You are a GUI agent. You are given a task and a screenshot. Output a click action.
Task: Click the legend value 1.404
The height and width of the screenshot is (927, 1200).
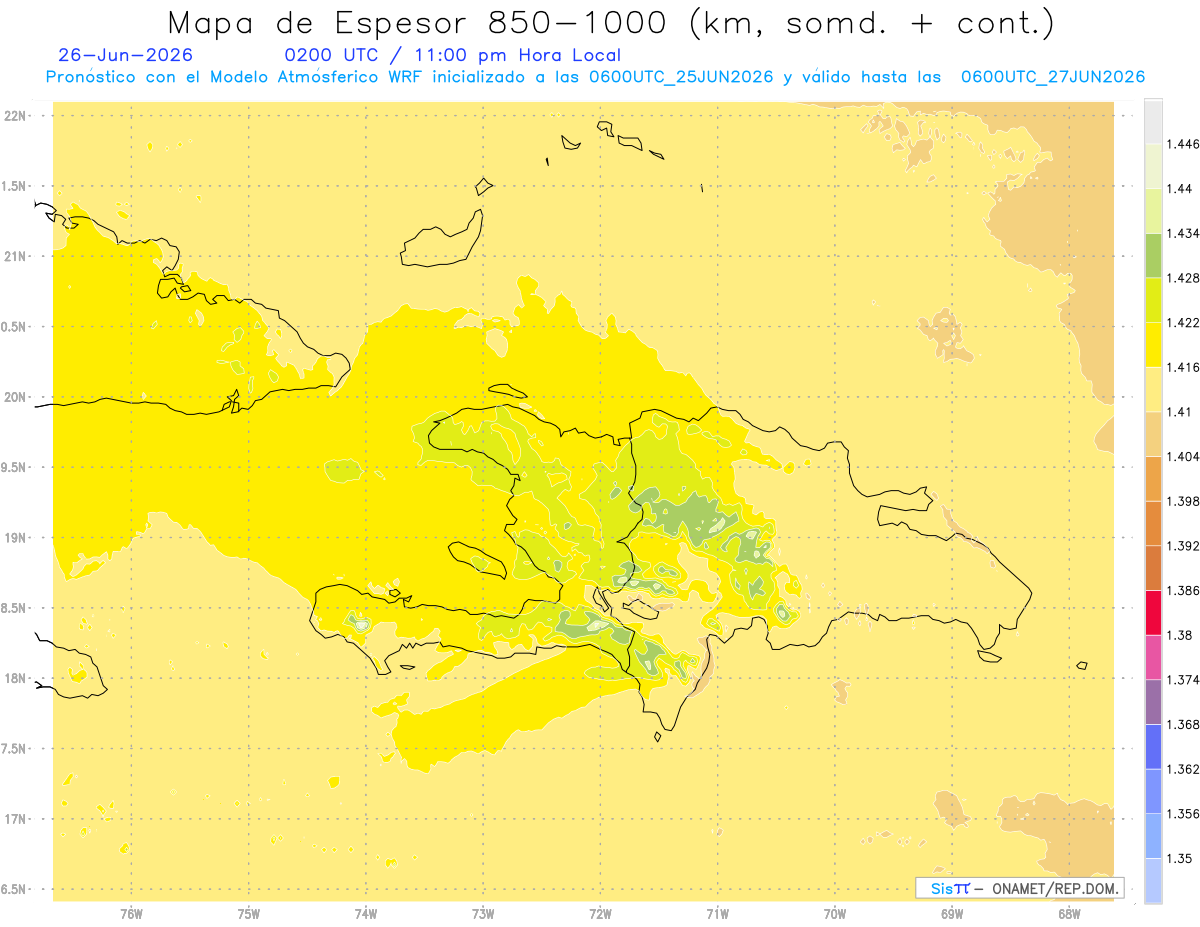[x=1183, y=457]
